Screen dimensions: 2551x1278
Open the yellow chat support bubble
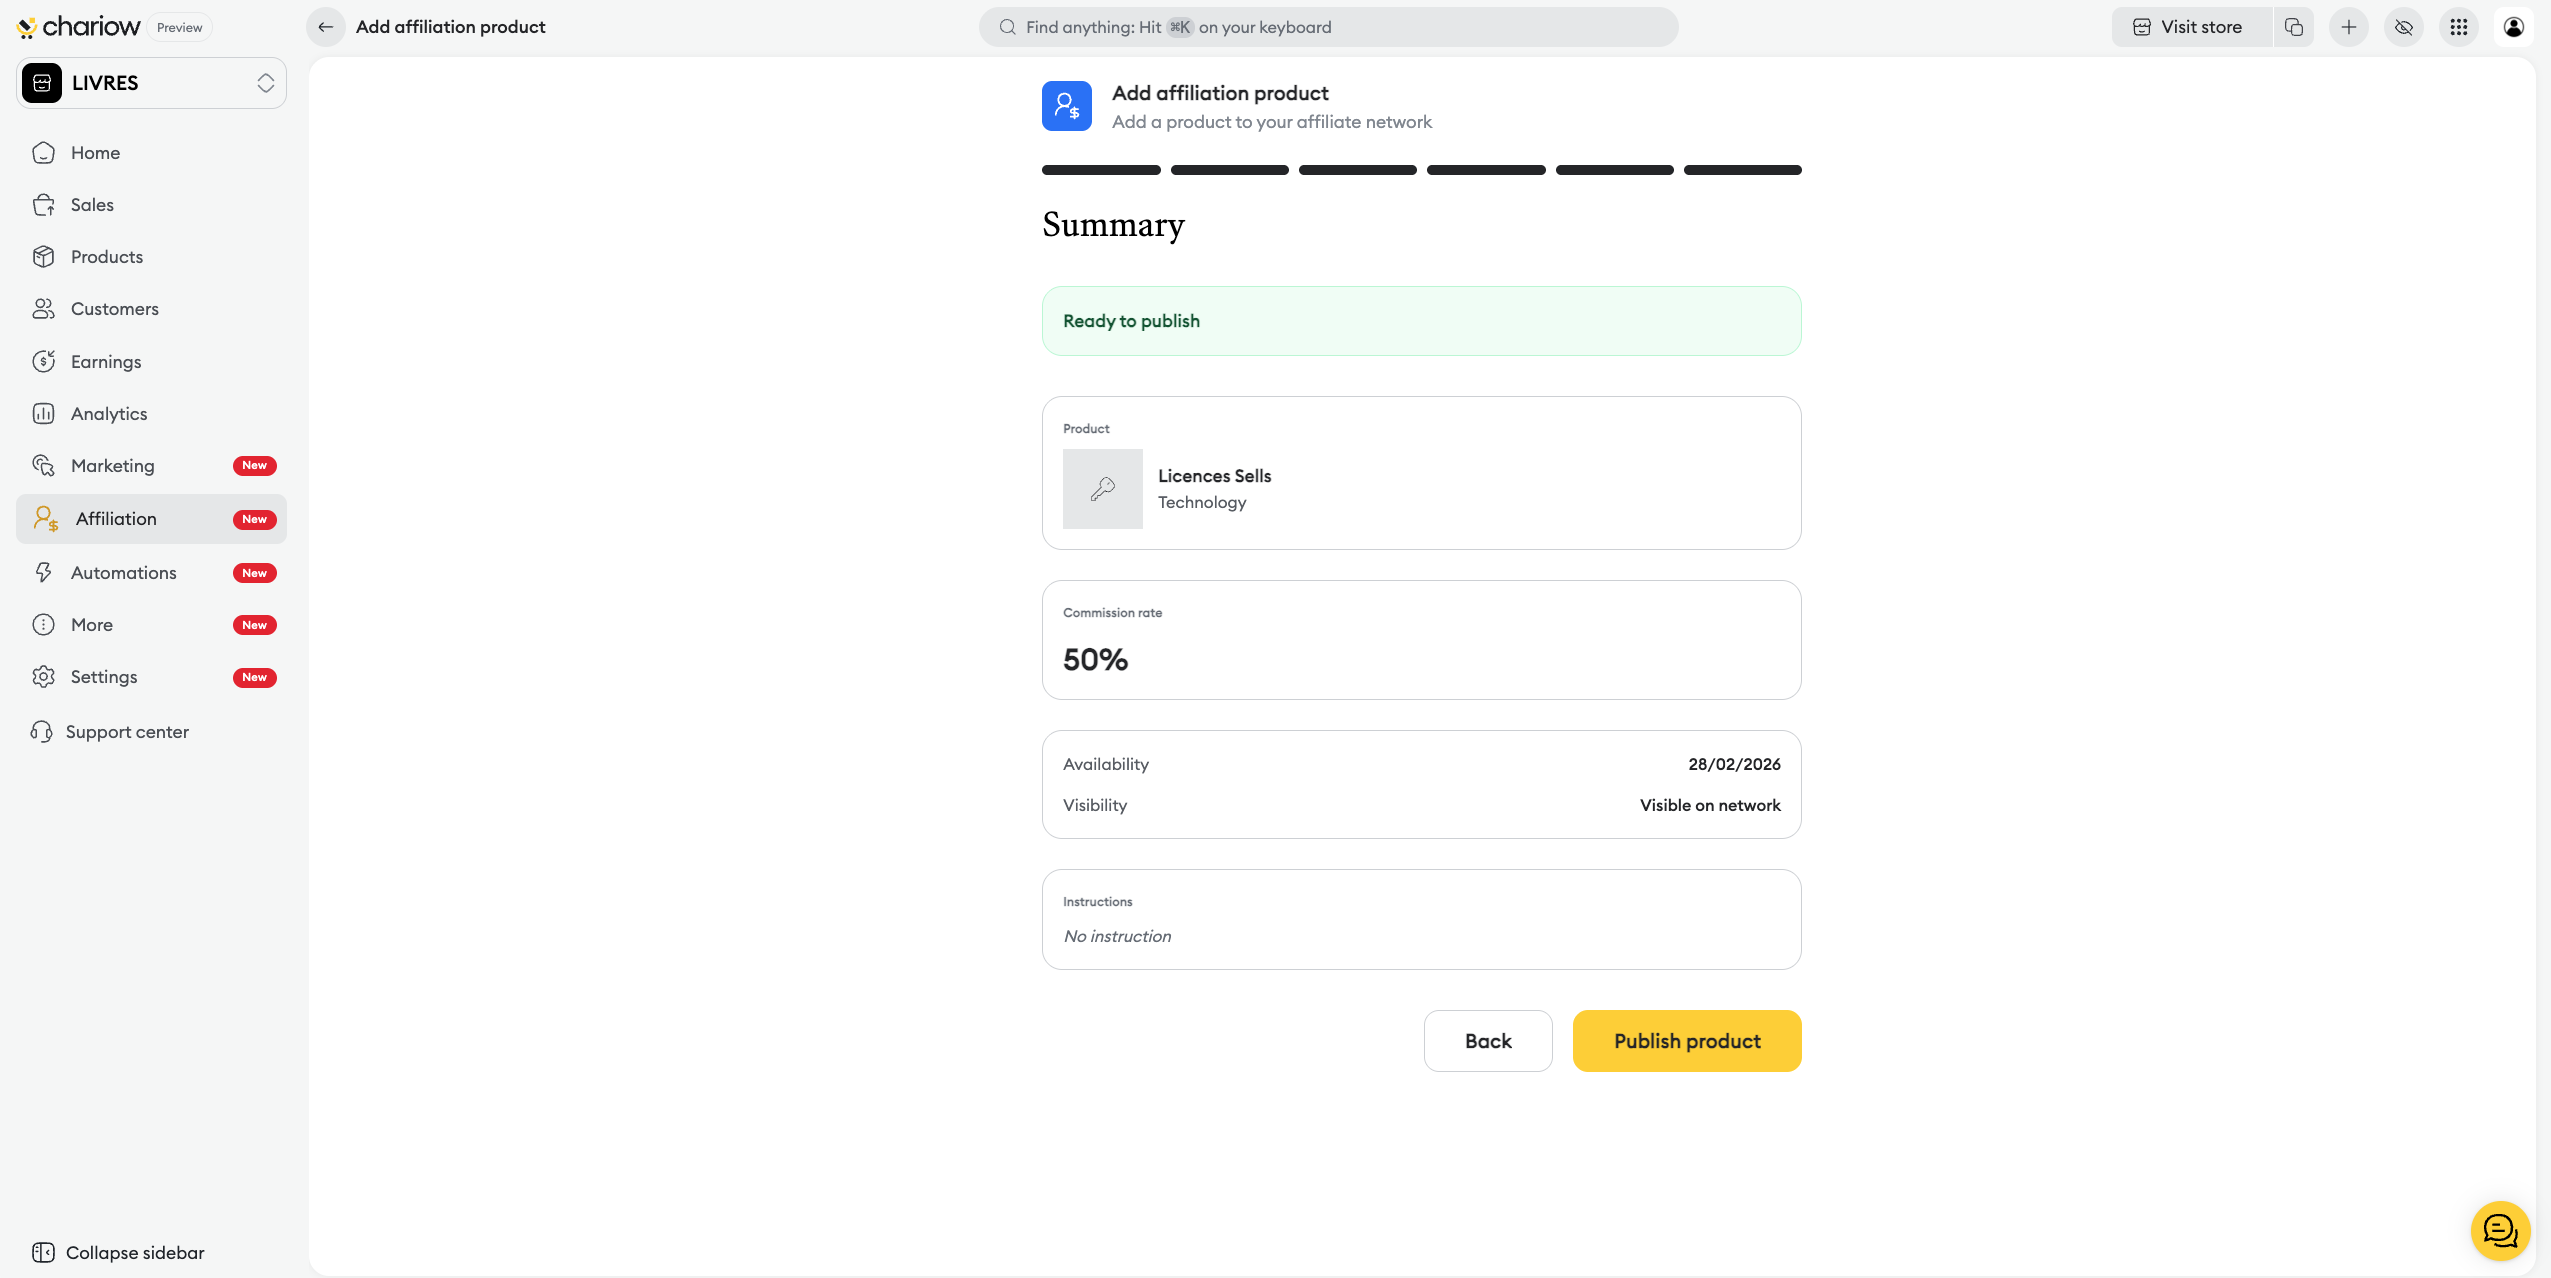(x=2499, y=1230)
